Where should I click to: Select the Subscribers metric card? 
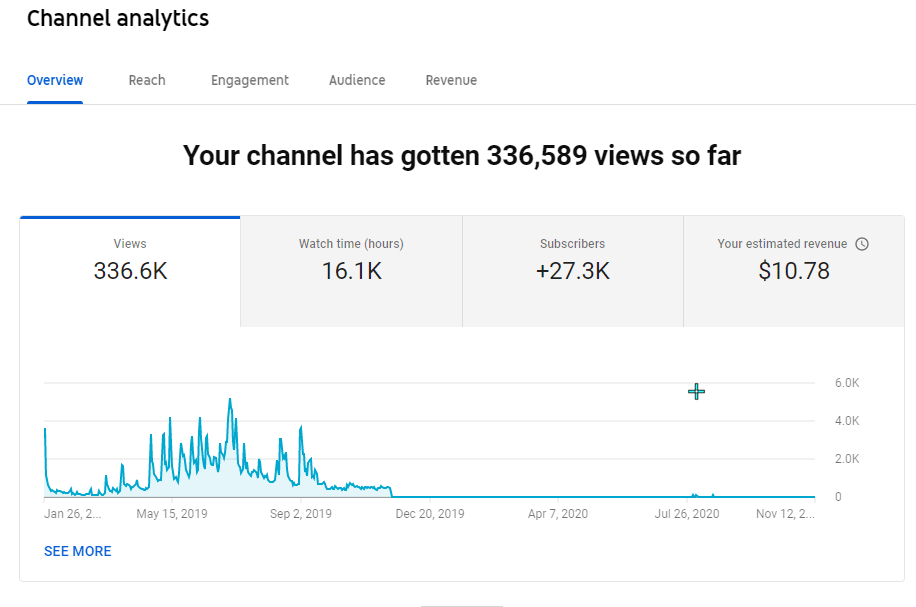click(572, 272)
